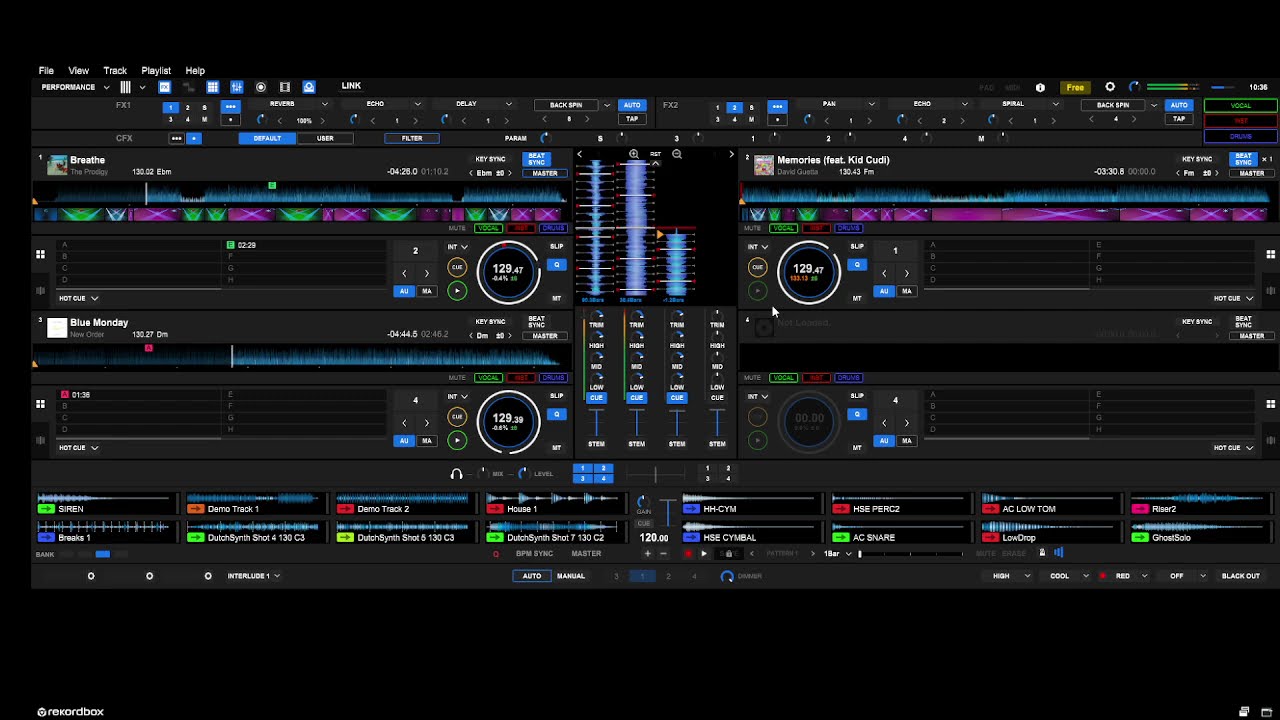1280x720 pixels.
Task: Open pad grid icon for deck 2
Action: (x=1271, y=254)
